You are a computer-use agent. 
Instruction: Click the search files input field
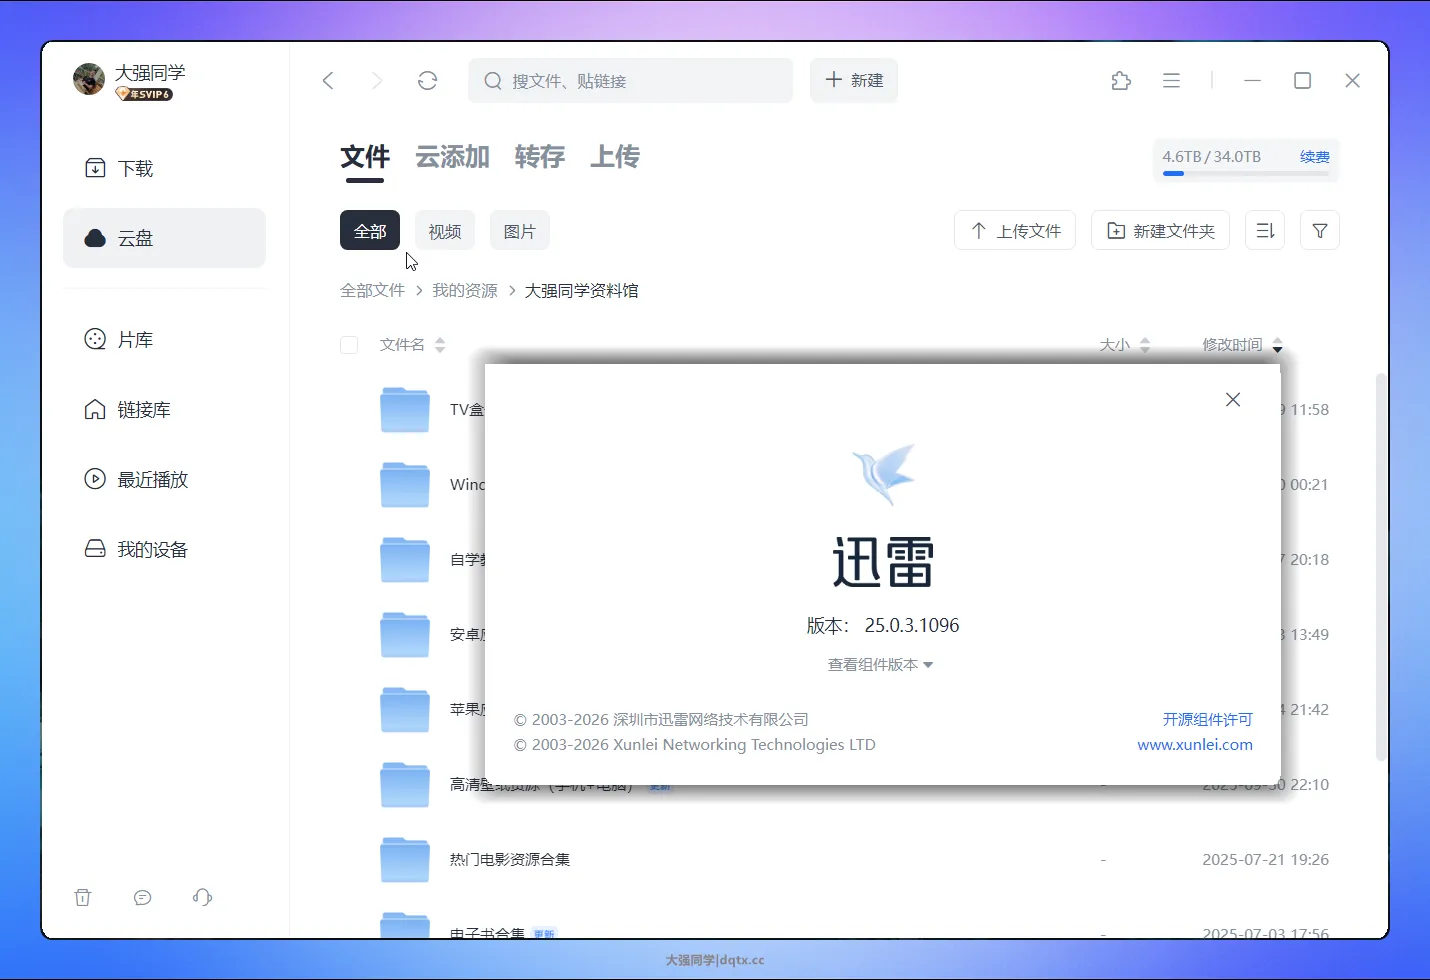tap(640, 81)
